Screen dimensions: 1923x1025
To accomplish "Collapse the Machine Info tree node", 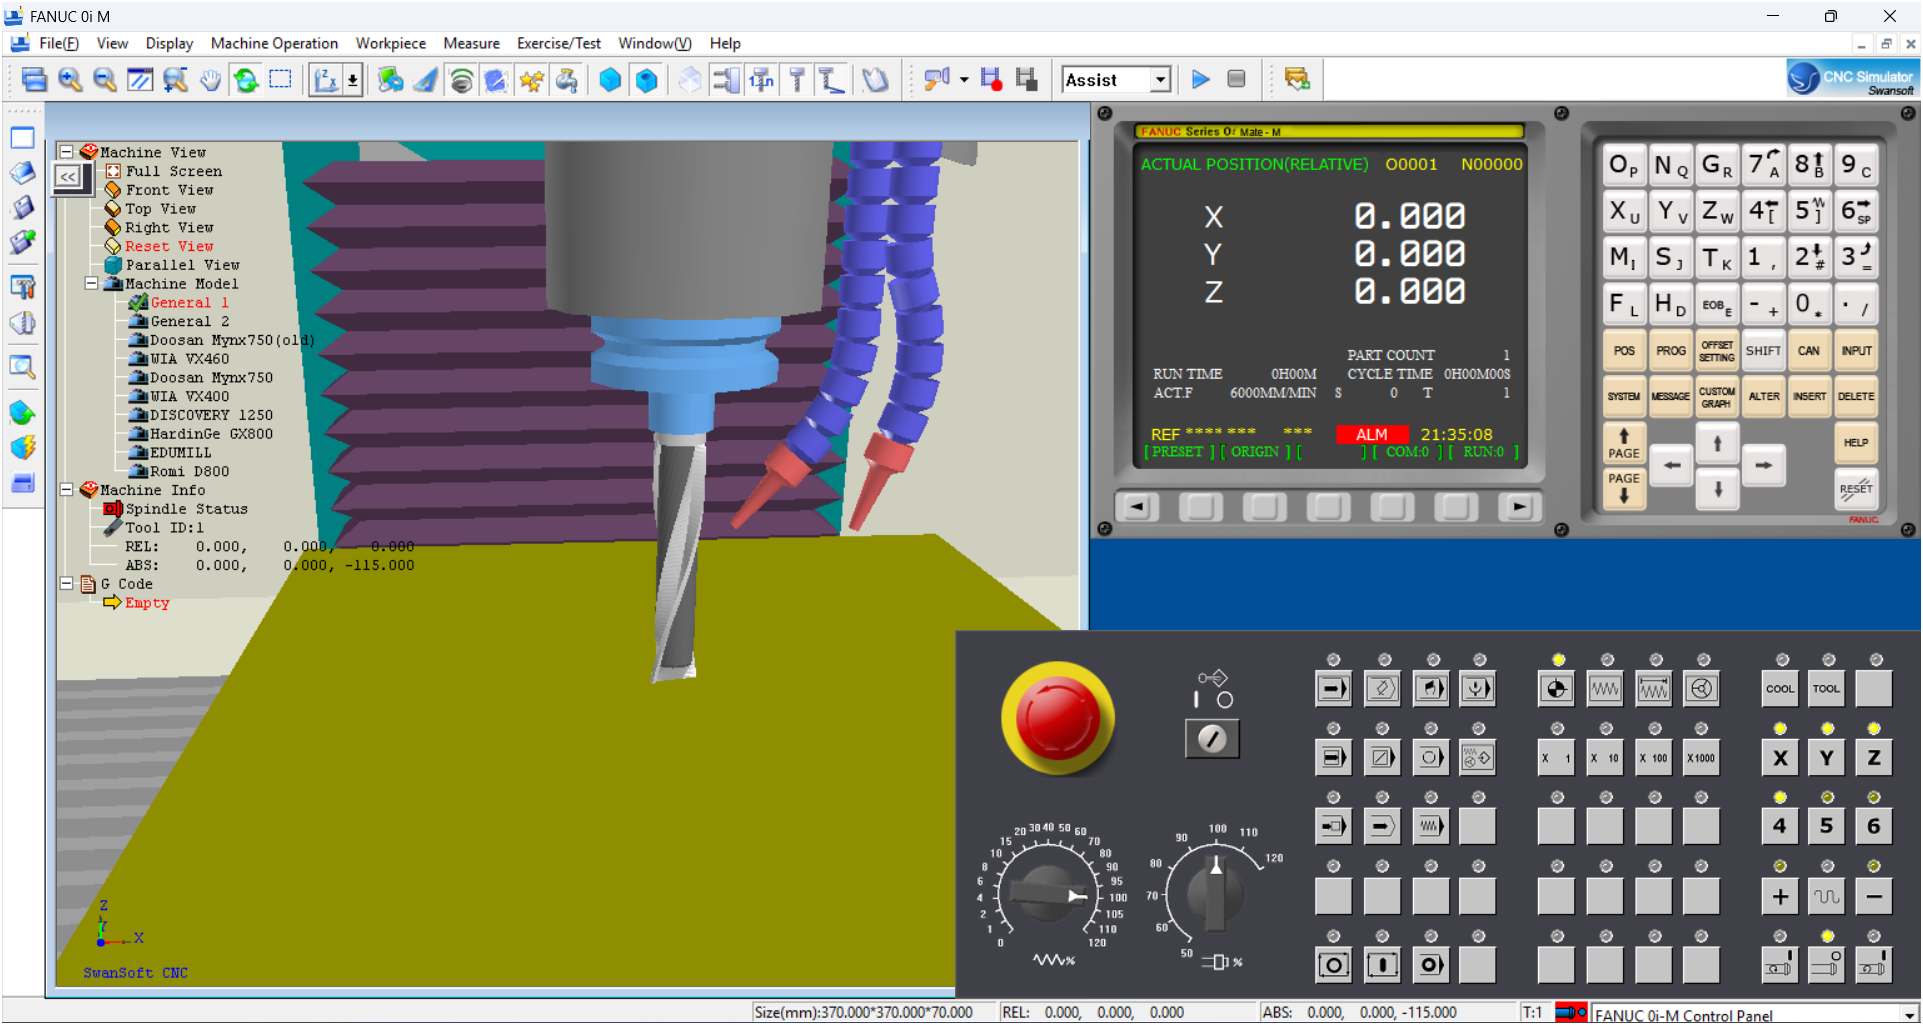I will click(66, 490).
